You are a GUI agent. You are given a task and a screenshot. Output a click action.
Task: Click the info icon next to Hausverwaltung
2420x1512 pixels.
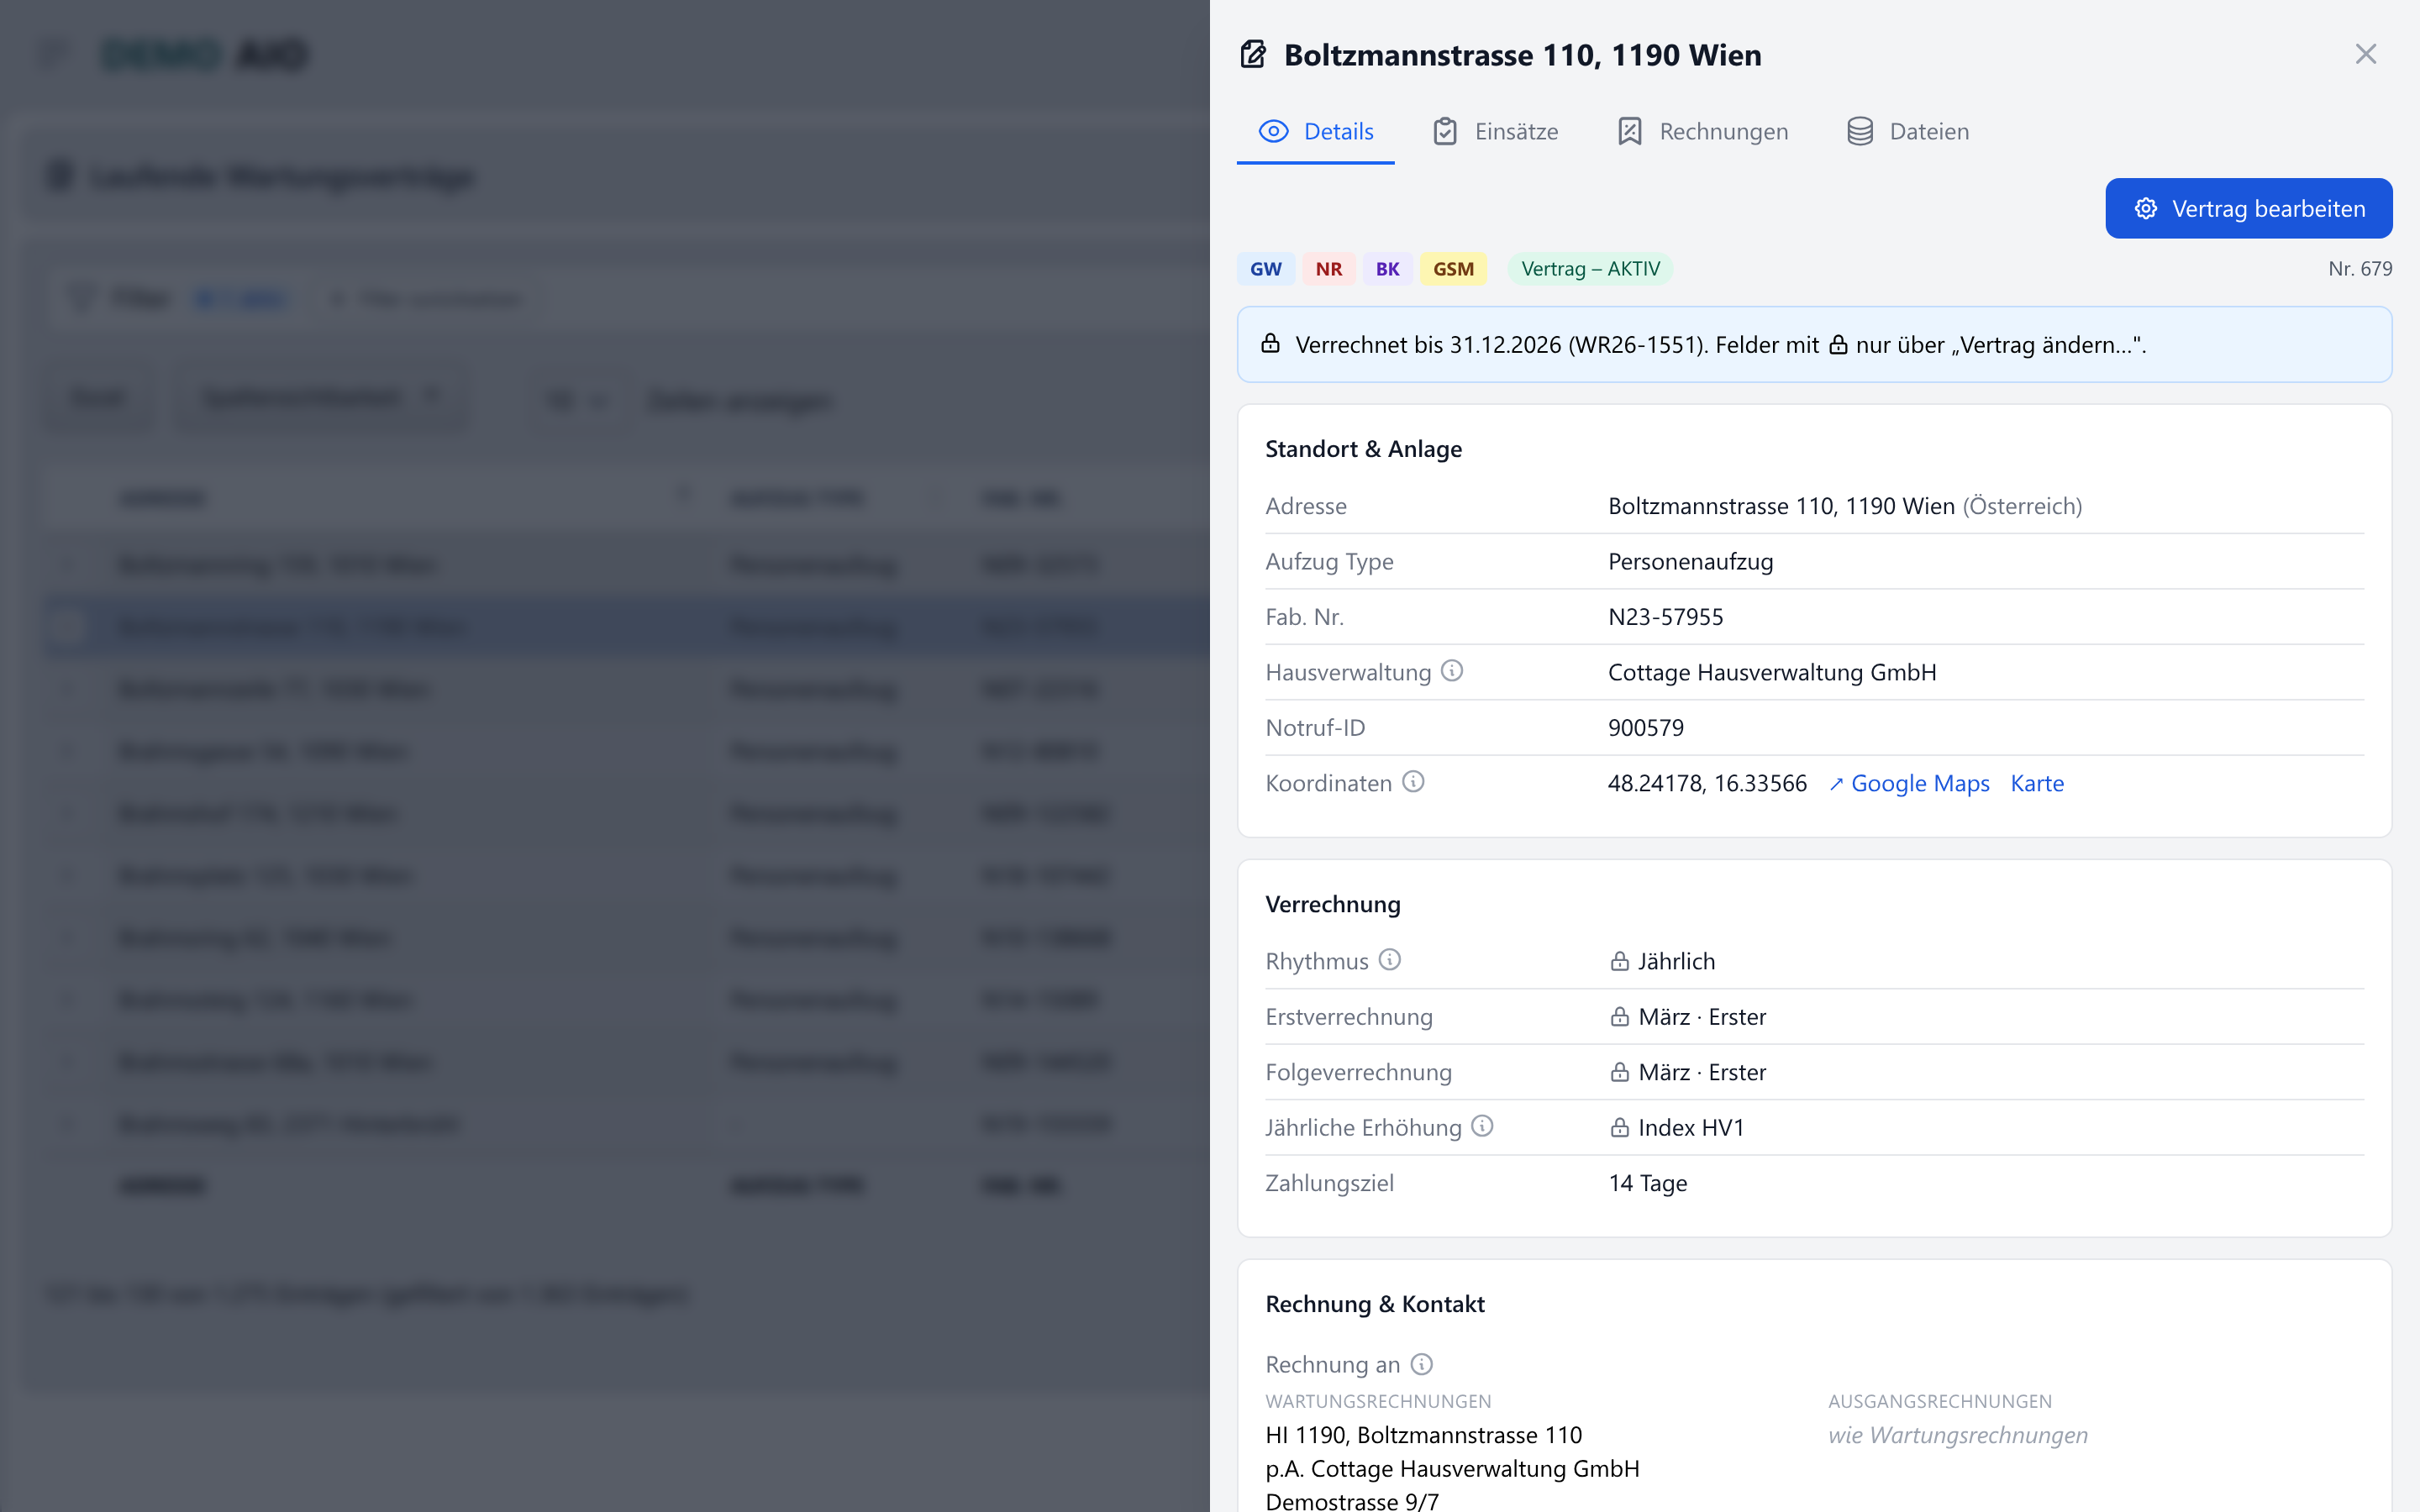point(1452,671)
